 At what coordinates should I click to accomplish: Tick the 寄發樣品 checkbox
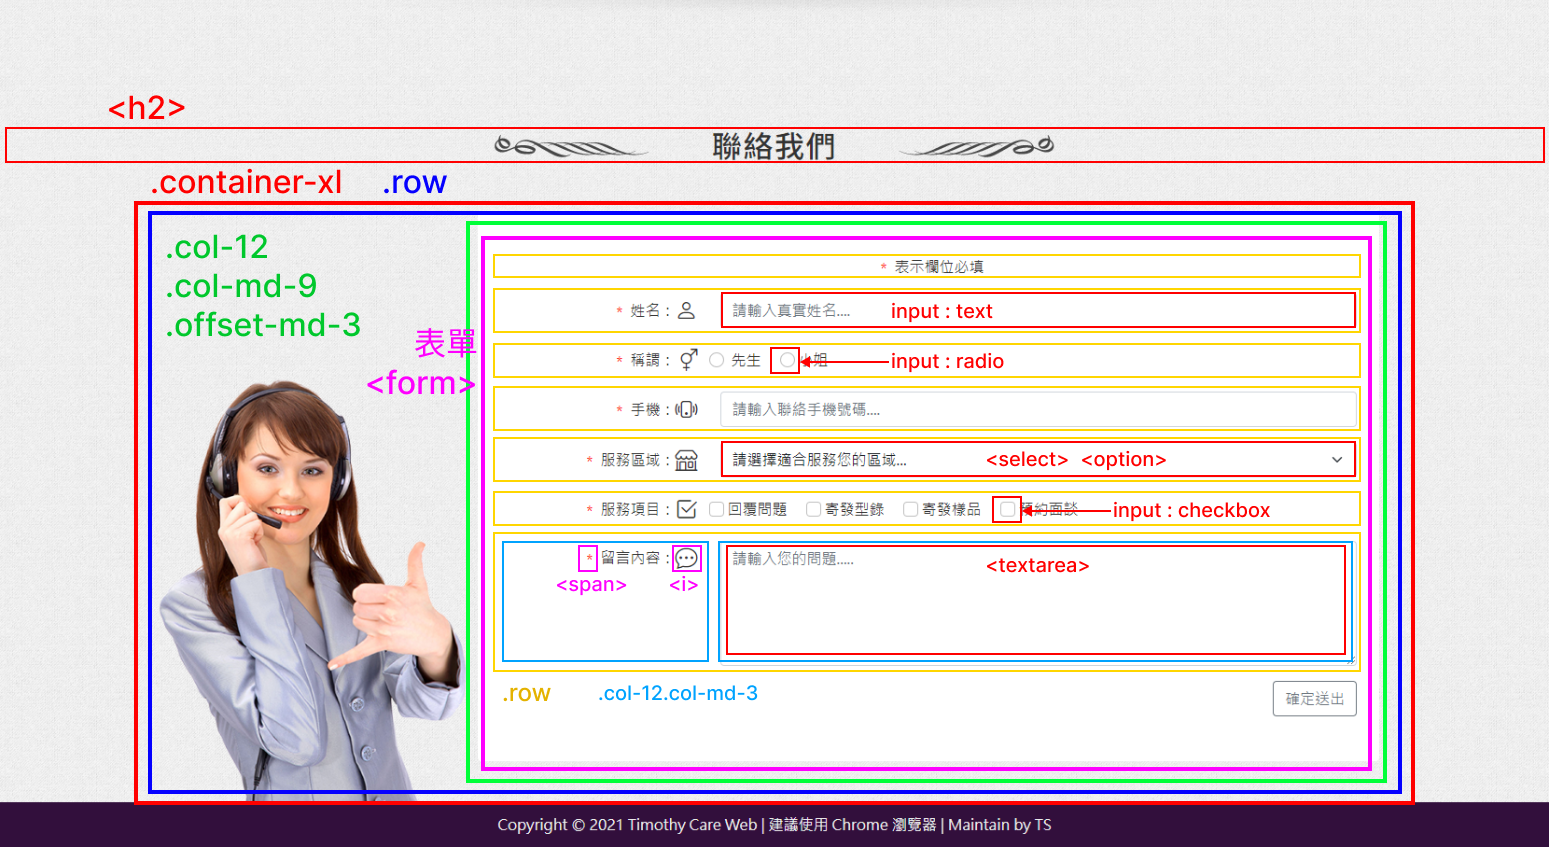(910, 510)
